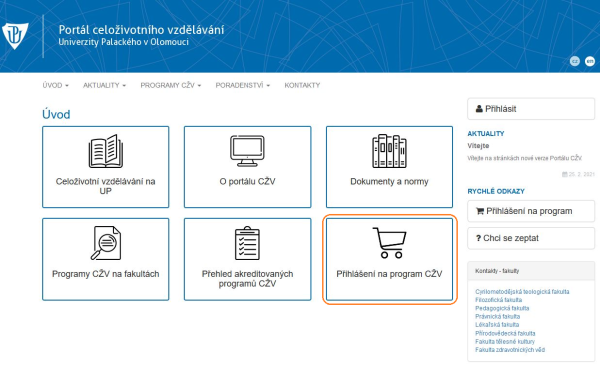Click the Přihlásit login button
The width and height of the screenshot is (600, 365).
[531, 109]
